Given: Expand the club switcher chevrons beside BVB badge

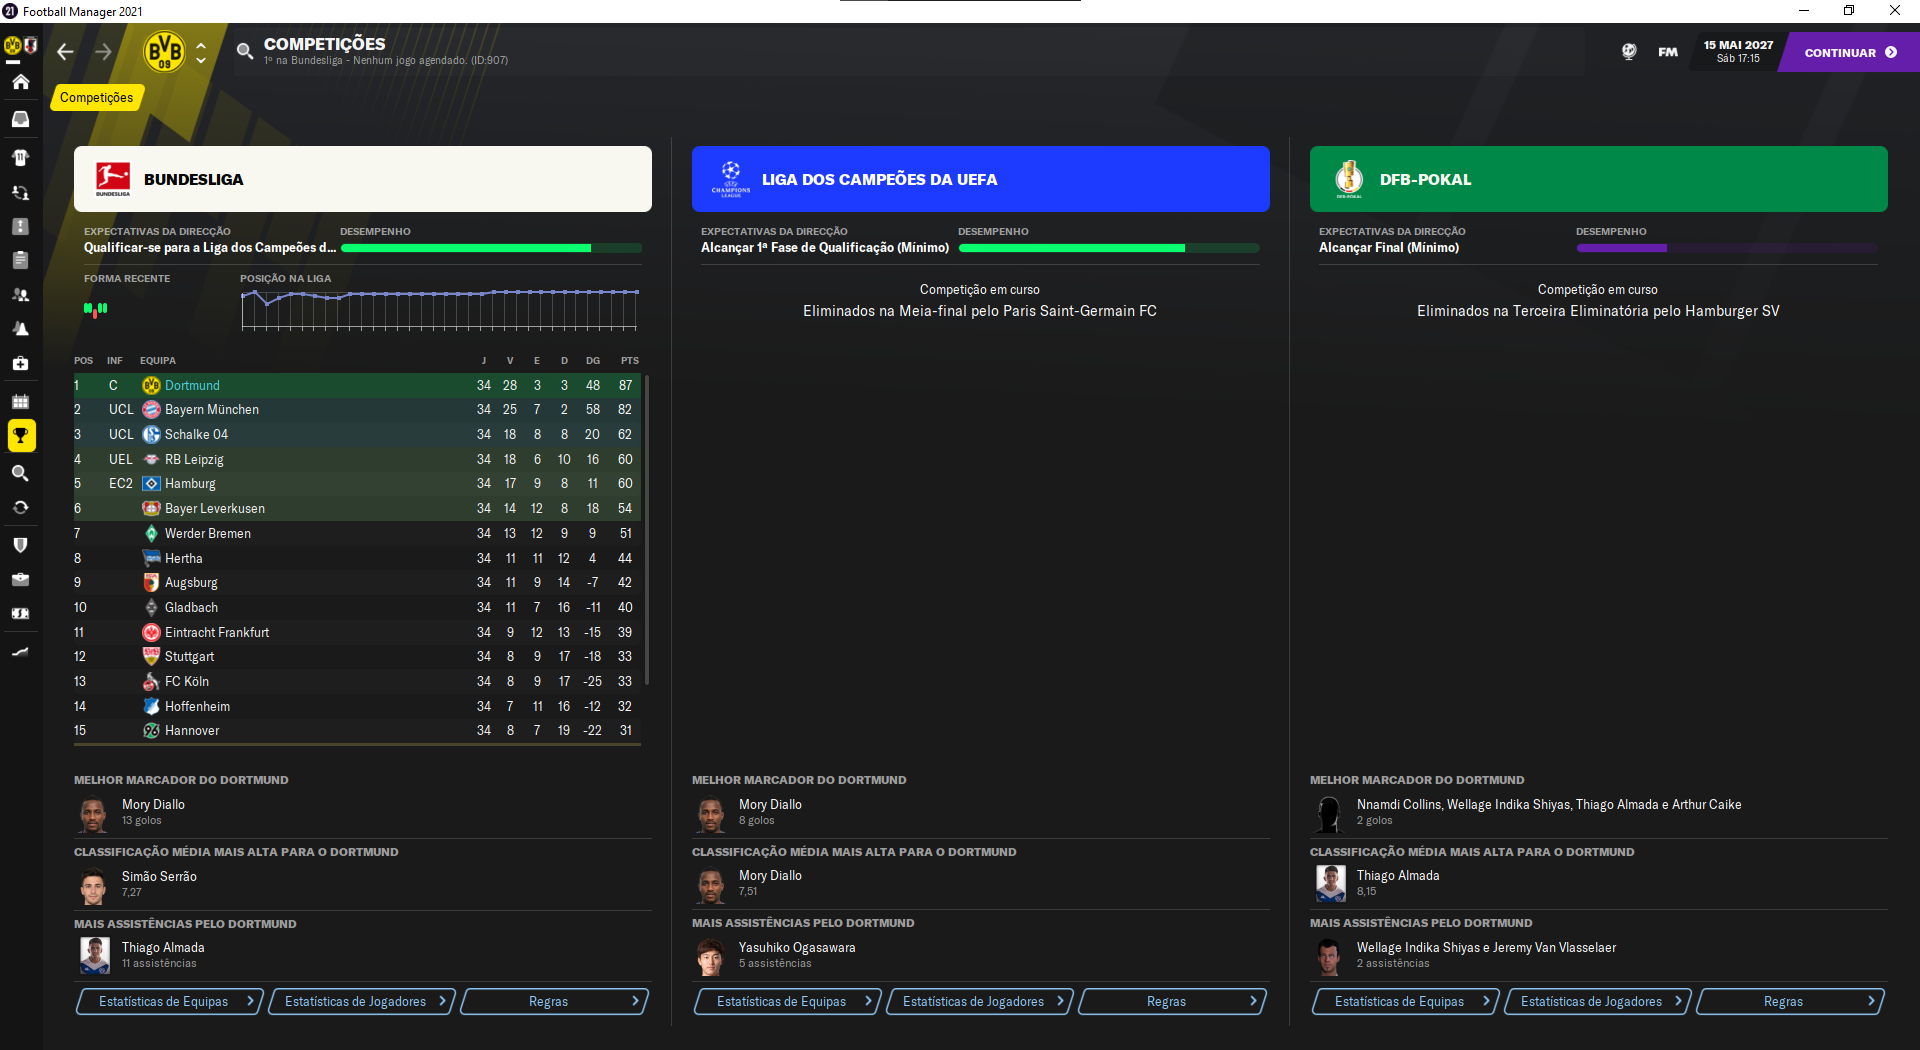Looking at the screenshot, I should click(x=201, y=52).
